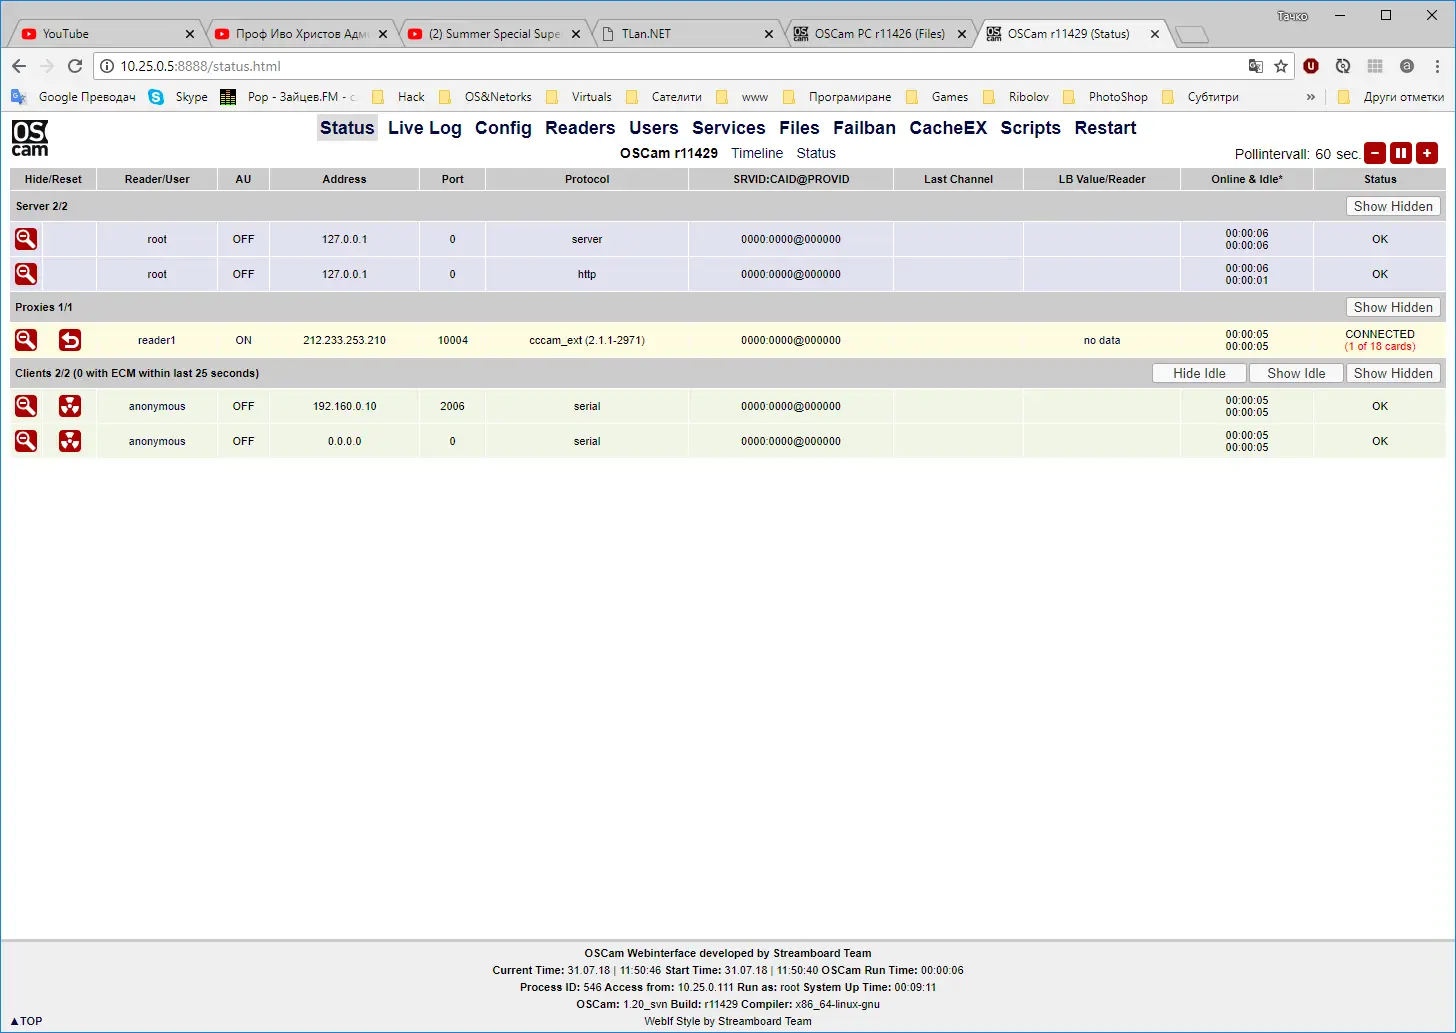Hide the reader1 row with magnifier icon
The image size is (1456, 1033).
coord(26,340)
